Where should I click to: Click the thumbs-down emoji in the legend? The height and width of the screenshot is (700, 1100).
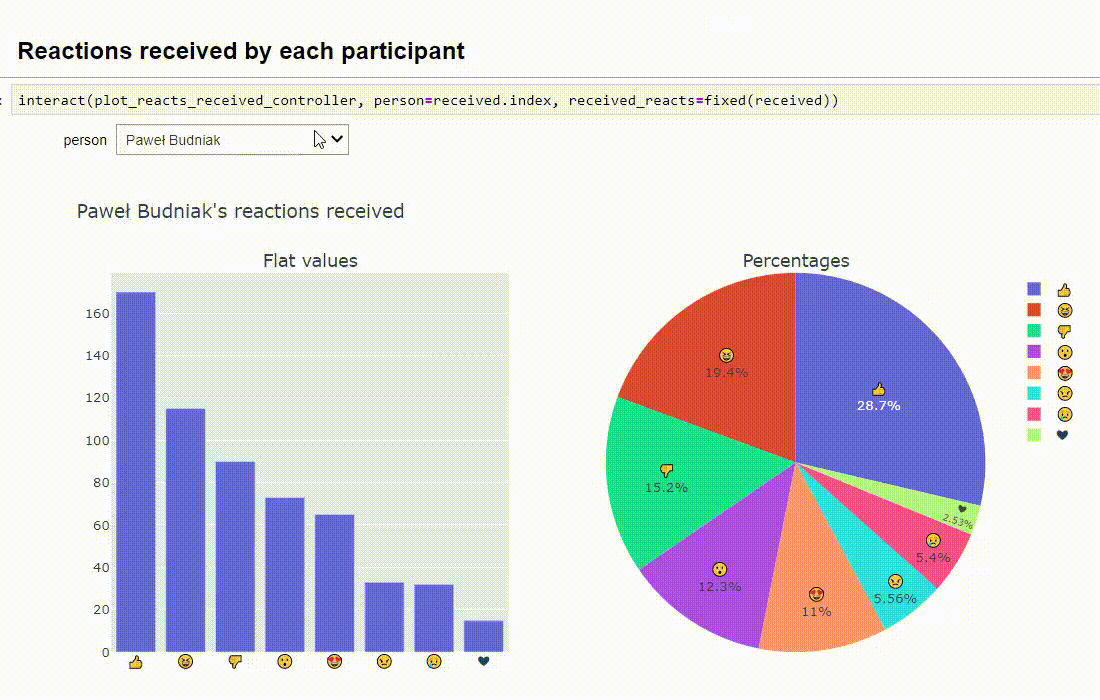[1062, 331]
